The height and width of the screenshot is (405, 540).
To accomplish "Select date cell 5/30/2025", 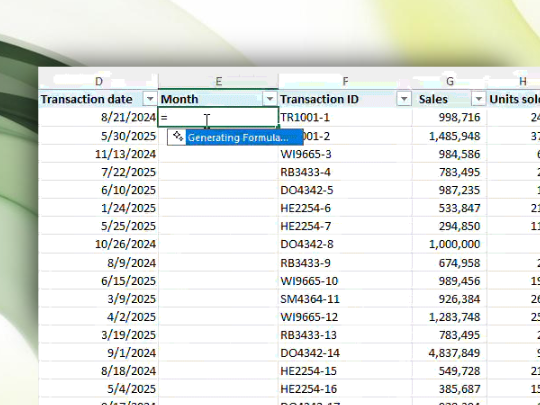I will [98, 136].
